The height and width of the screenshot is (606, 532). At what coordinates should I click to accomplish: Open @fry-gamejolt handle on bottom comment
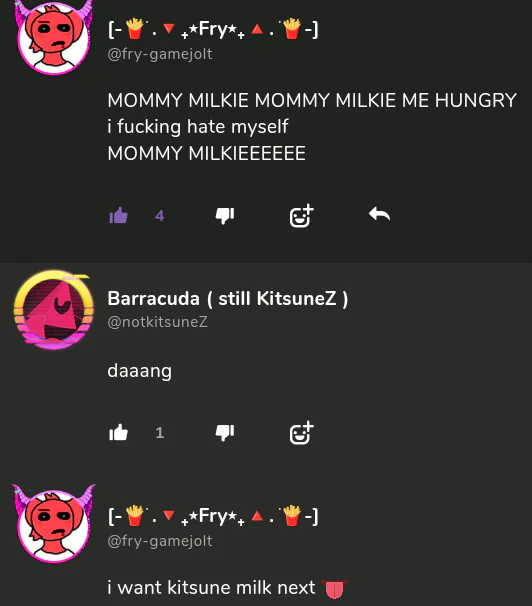160,541
